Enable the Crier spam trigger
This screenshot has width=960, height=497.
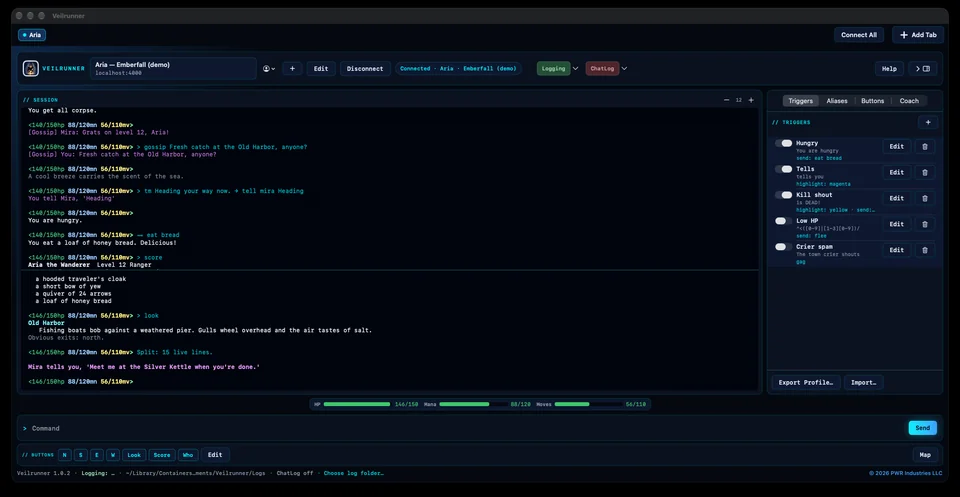[784, 247]
